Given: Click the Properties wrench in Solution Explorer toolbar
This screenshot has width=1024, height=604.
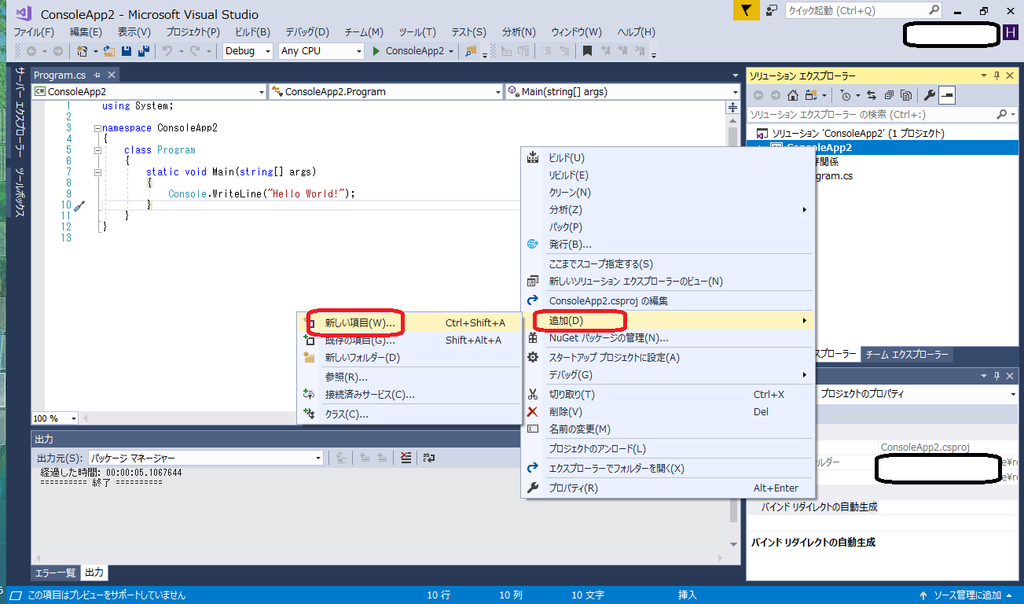Looking at the screenshot, I should pyautogui.click(x=929, y=95).
